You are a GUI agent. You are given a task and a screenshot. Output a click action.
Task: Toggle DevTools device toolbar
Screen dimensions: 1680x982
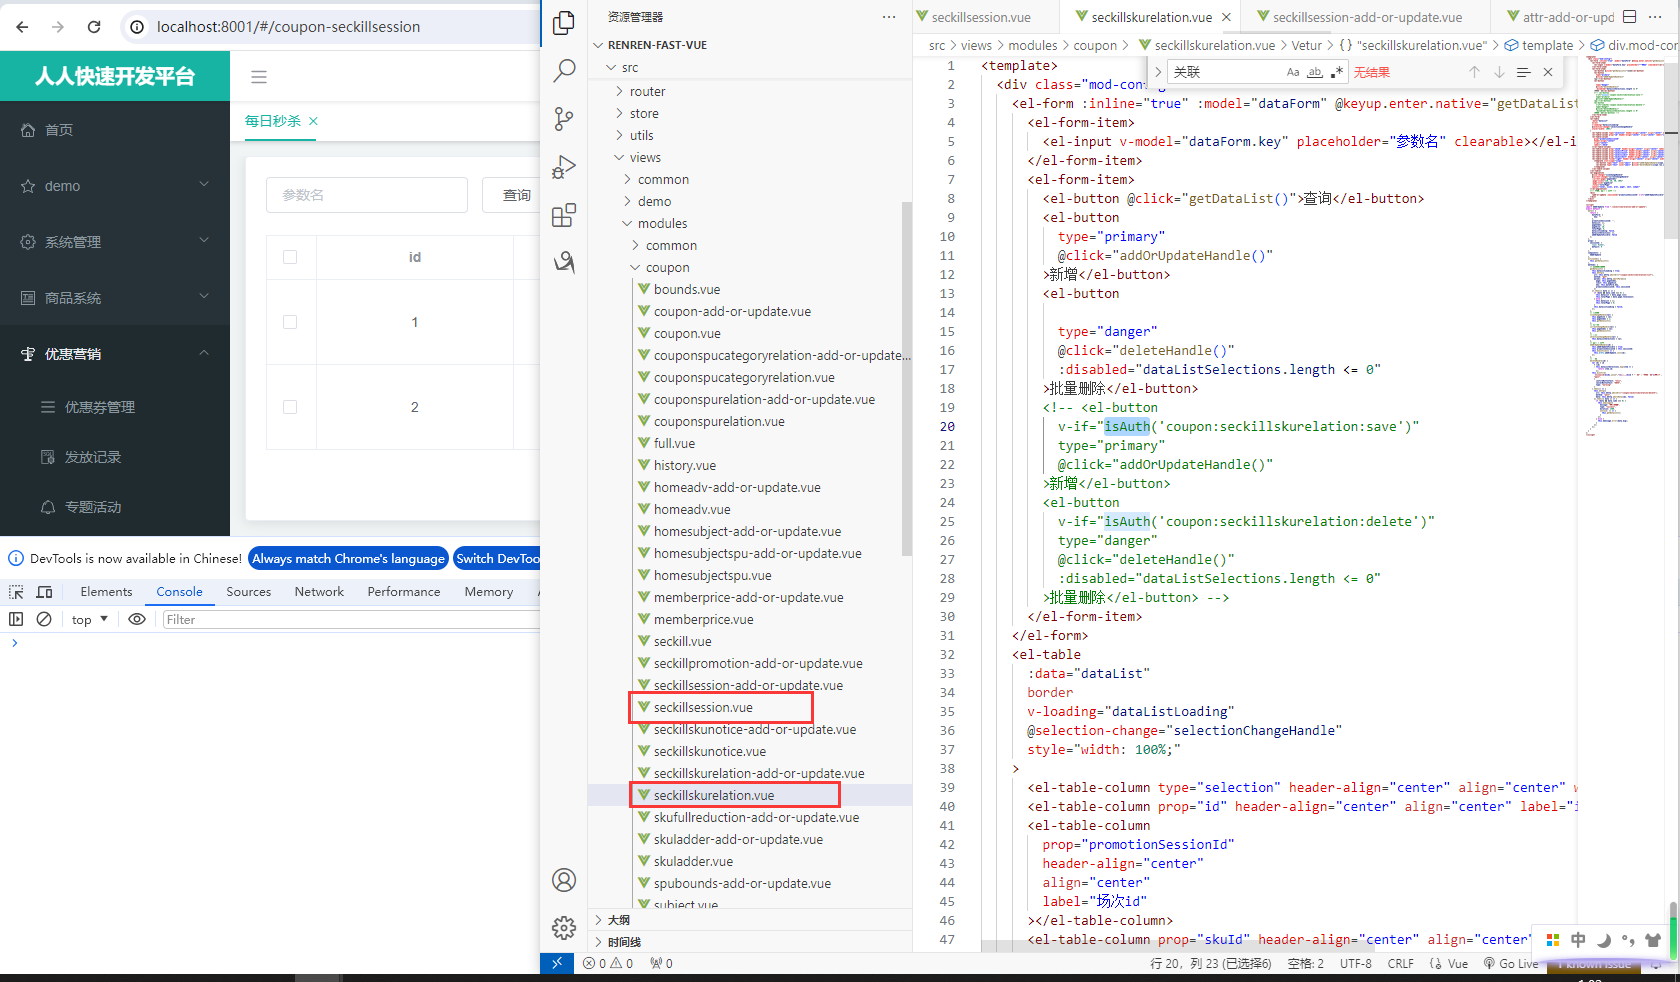pyautogui.click(x=44, y=592)
